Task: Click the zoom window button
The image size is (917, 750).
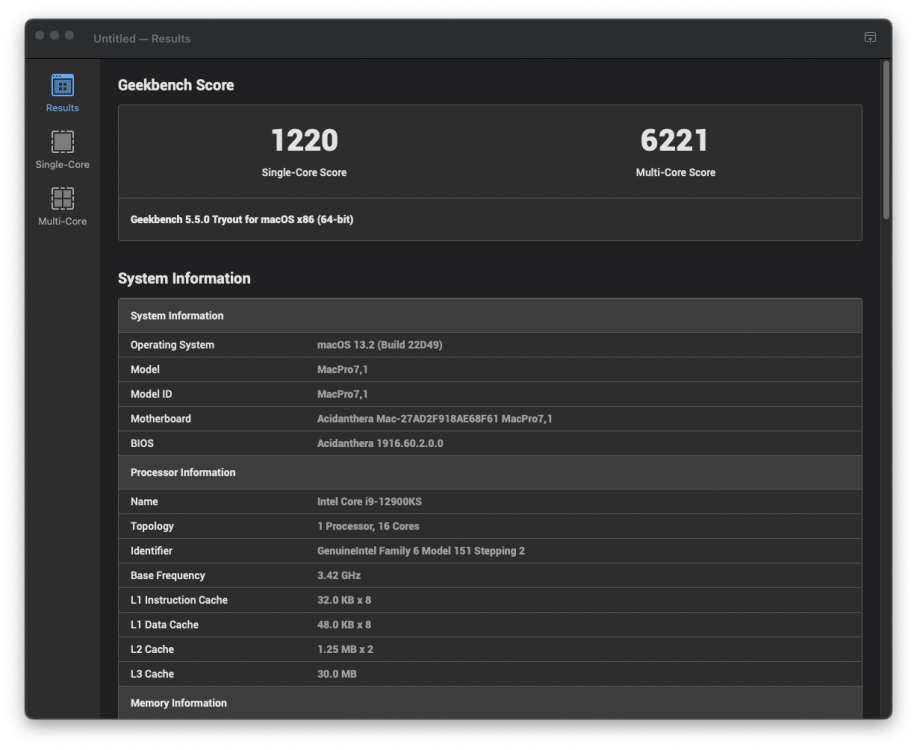Action: (69, 35)
